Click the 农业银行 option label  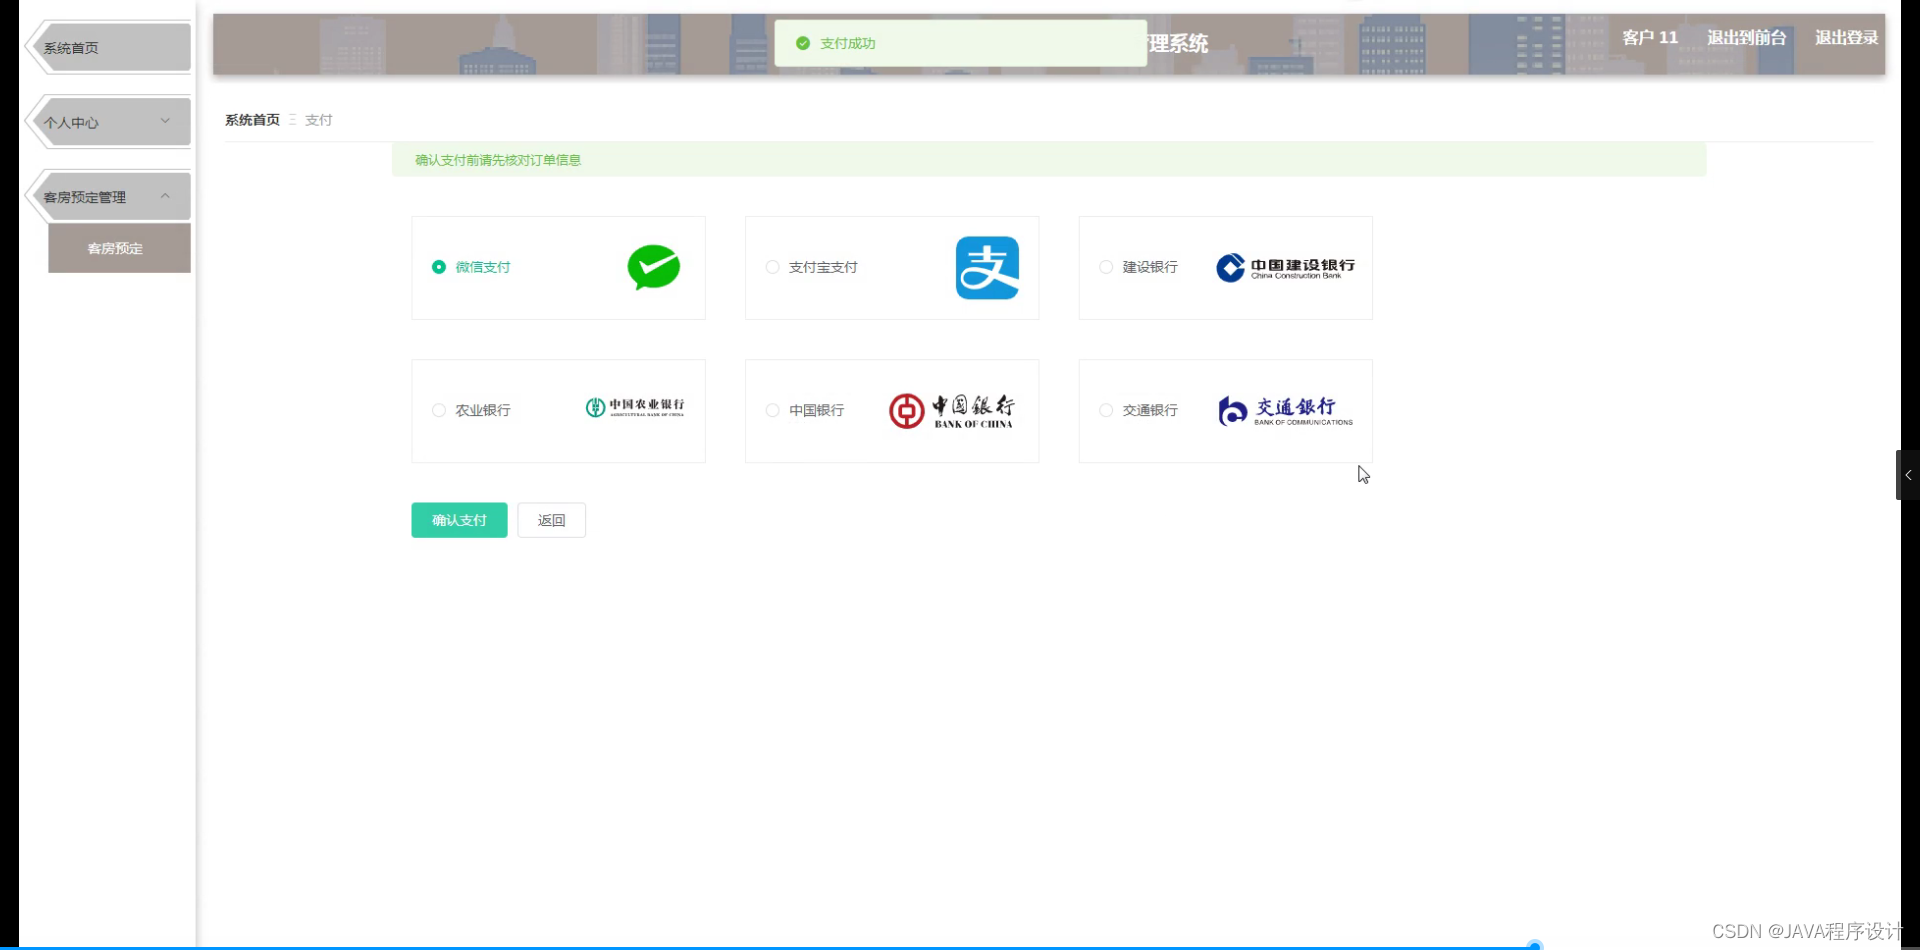pos(483,410)
